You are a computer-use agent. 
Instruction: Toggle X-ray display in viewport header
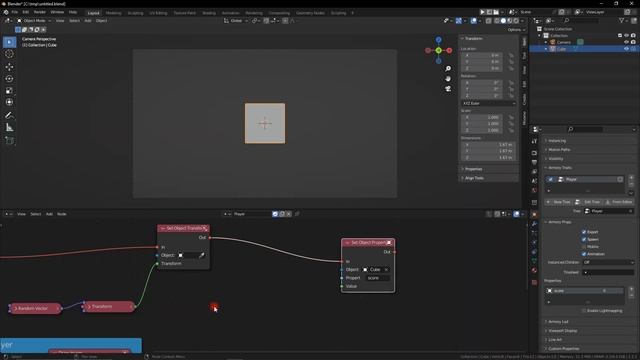click(489, 20)
